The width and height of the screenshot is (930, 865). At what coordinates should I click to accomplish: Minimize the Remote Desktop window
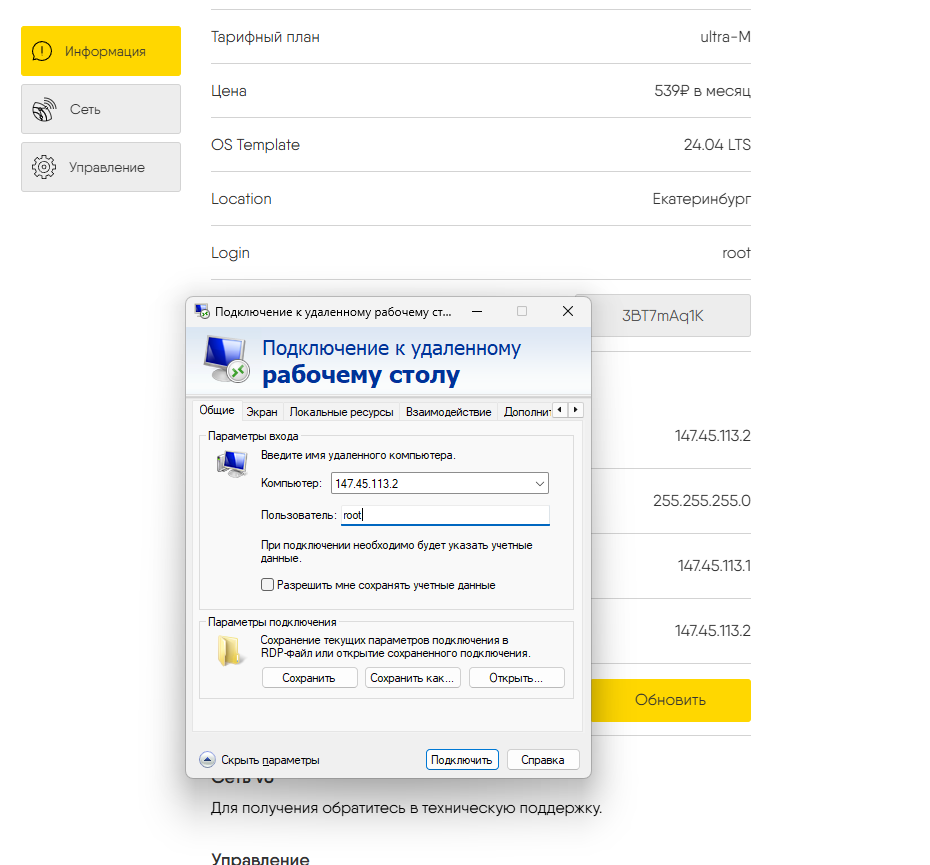point(477,311)
